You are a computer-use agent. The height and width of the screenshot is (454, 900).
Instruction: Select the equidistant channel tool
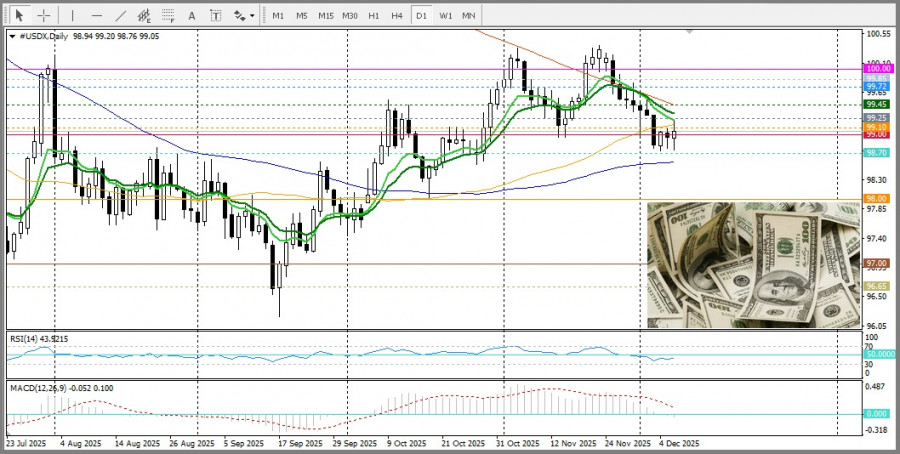pos(144,15)
